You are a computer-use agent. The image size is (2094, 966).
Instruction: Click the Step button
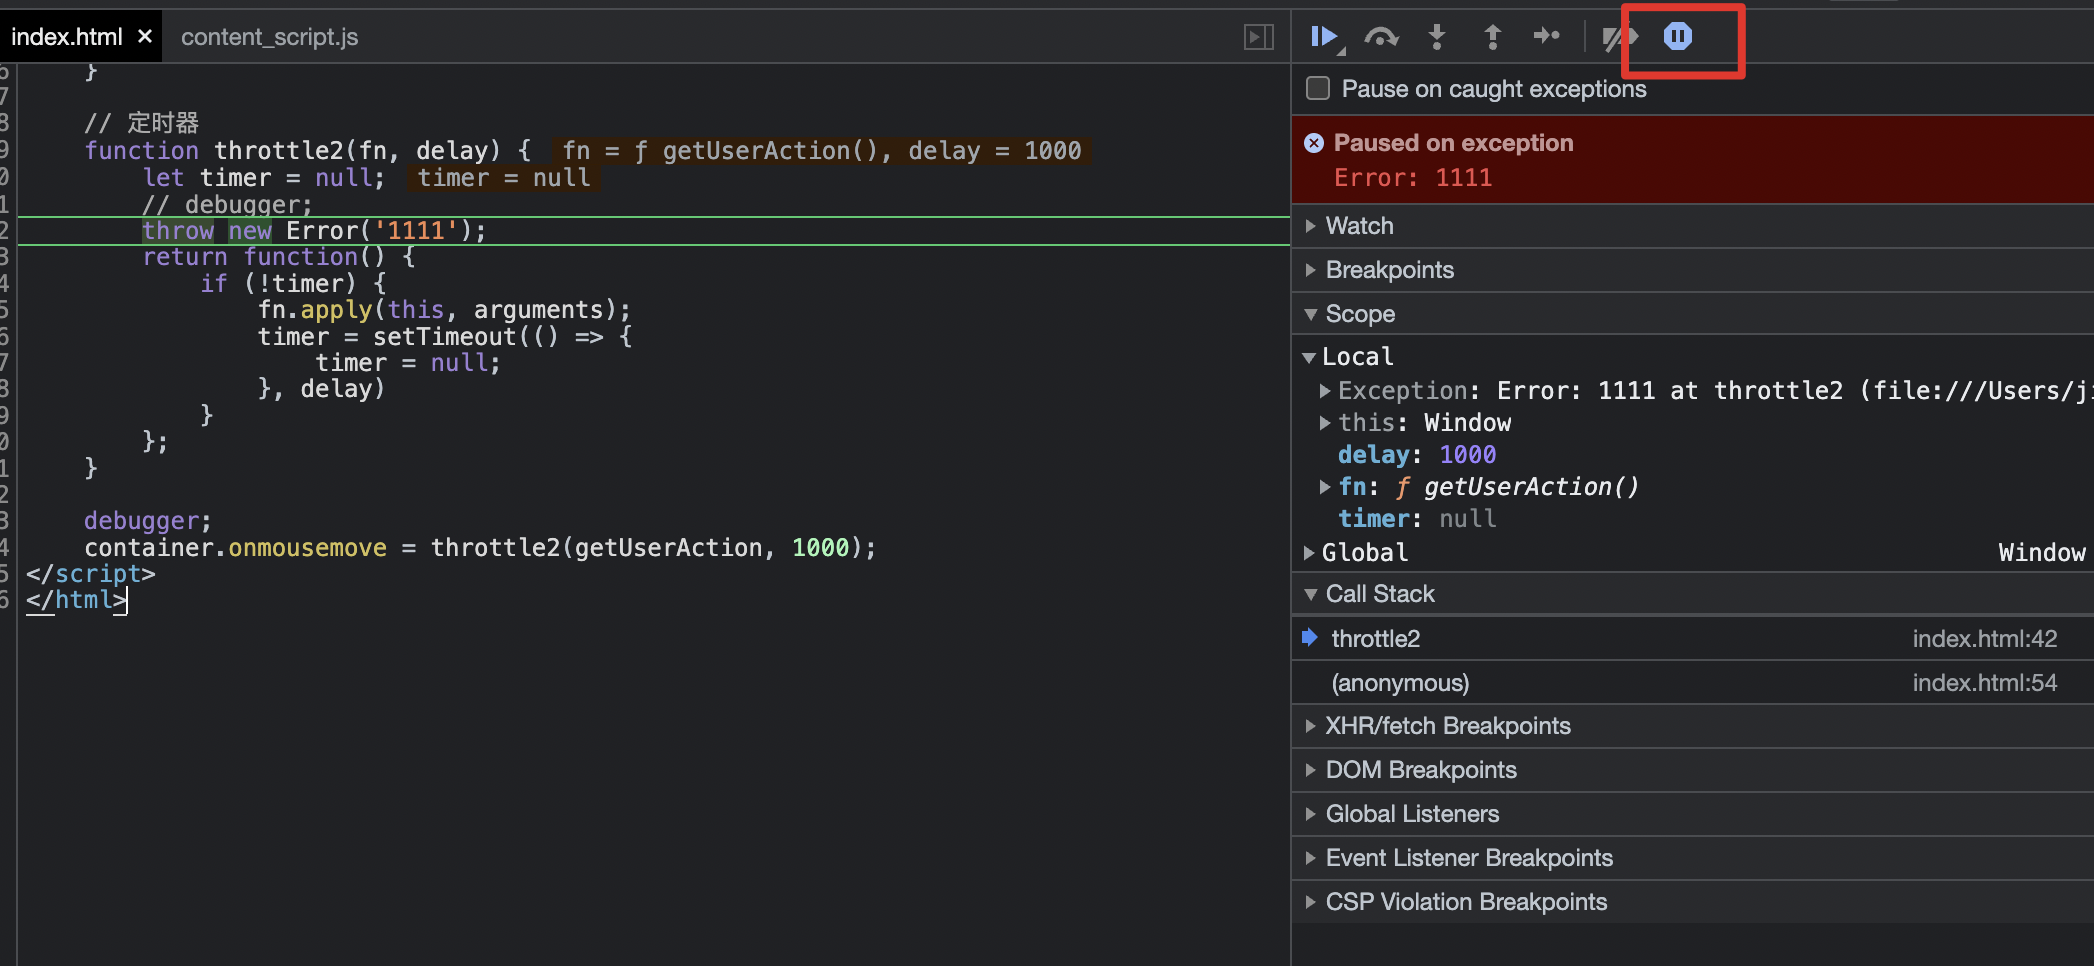pyautogui.click(x=1547, y=37)
